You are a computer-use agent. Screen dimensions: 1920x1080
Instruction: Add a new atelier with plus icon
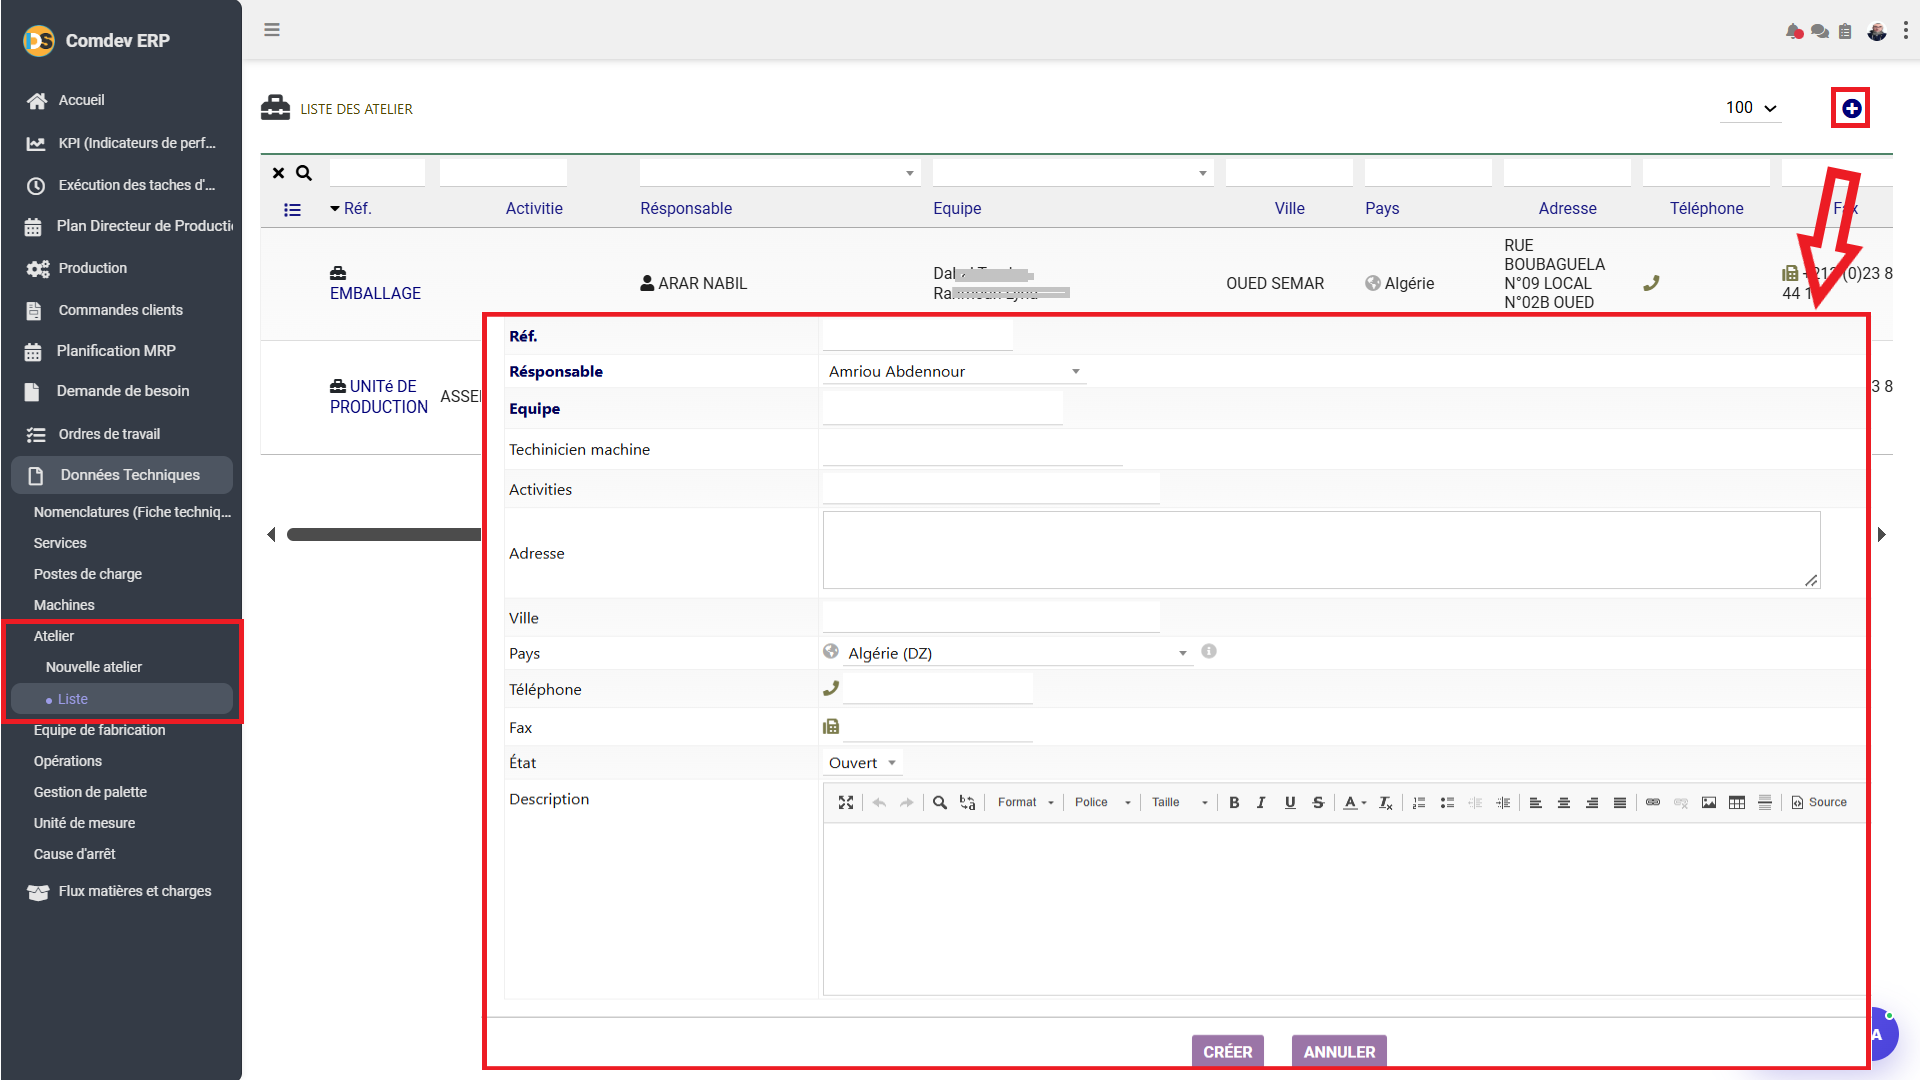coord(1851,108)
